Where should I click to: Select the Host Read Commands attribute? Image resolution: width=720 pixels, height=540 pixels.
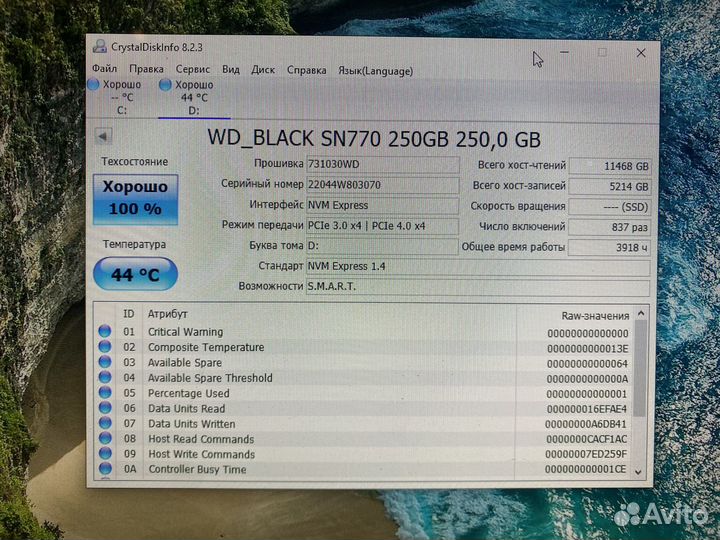click(201, 439)
